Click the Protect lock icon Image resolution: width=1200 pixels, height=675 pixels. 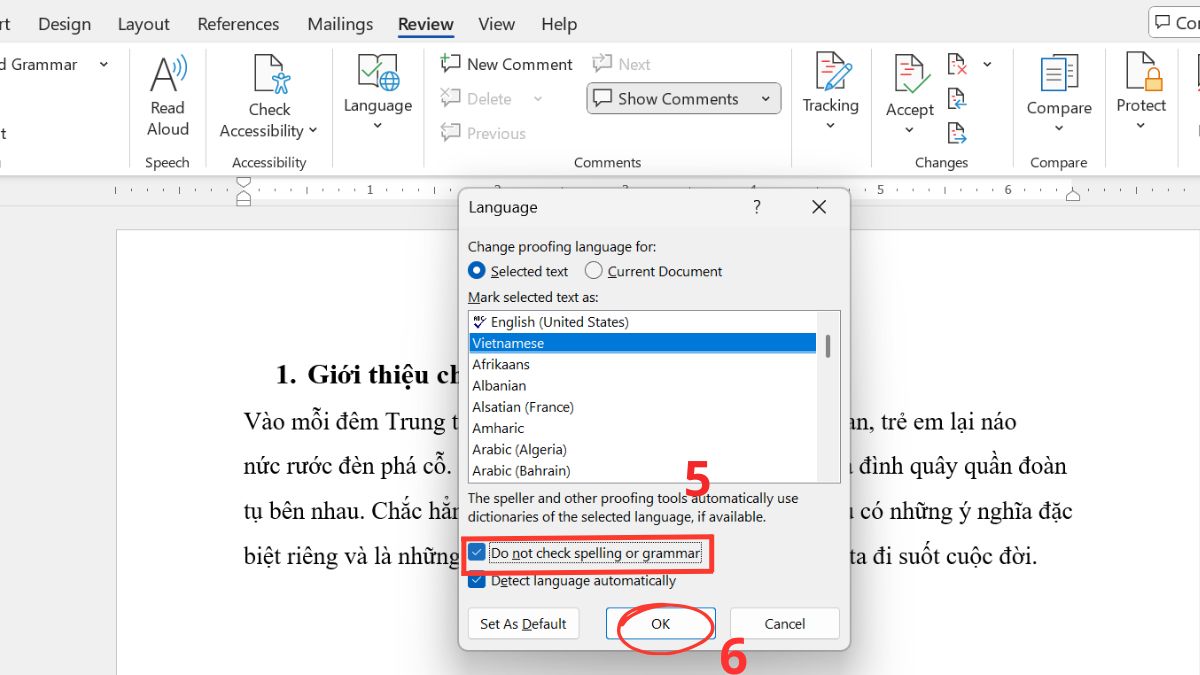pos(1142,72)
